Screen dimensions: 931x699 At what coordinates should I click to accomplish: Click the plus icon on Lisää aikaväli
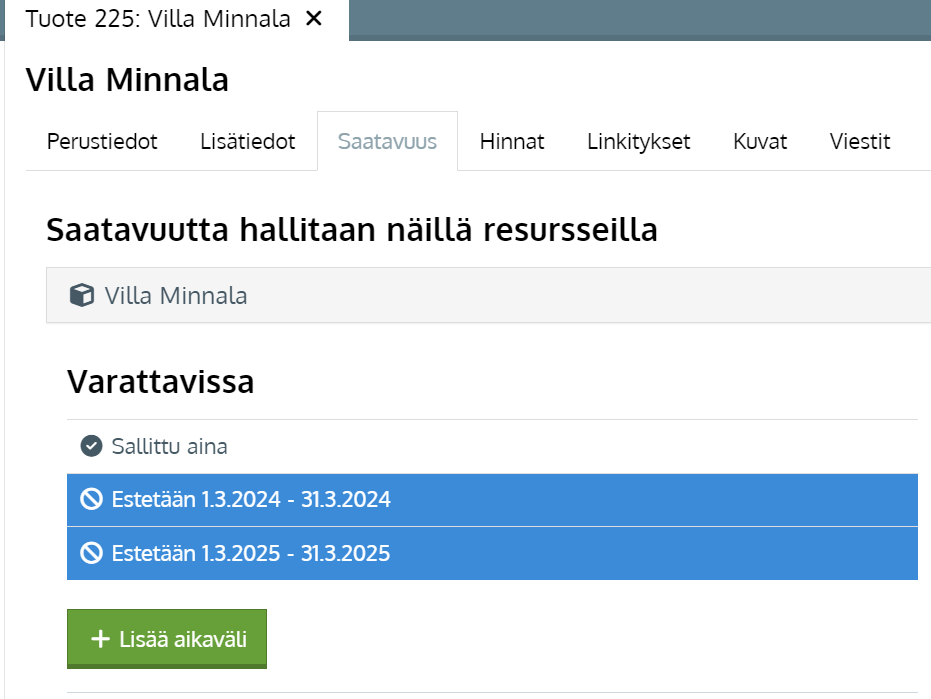pyautogui.click(x=99, y=639)
